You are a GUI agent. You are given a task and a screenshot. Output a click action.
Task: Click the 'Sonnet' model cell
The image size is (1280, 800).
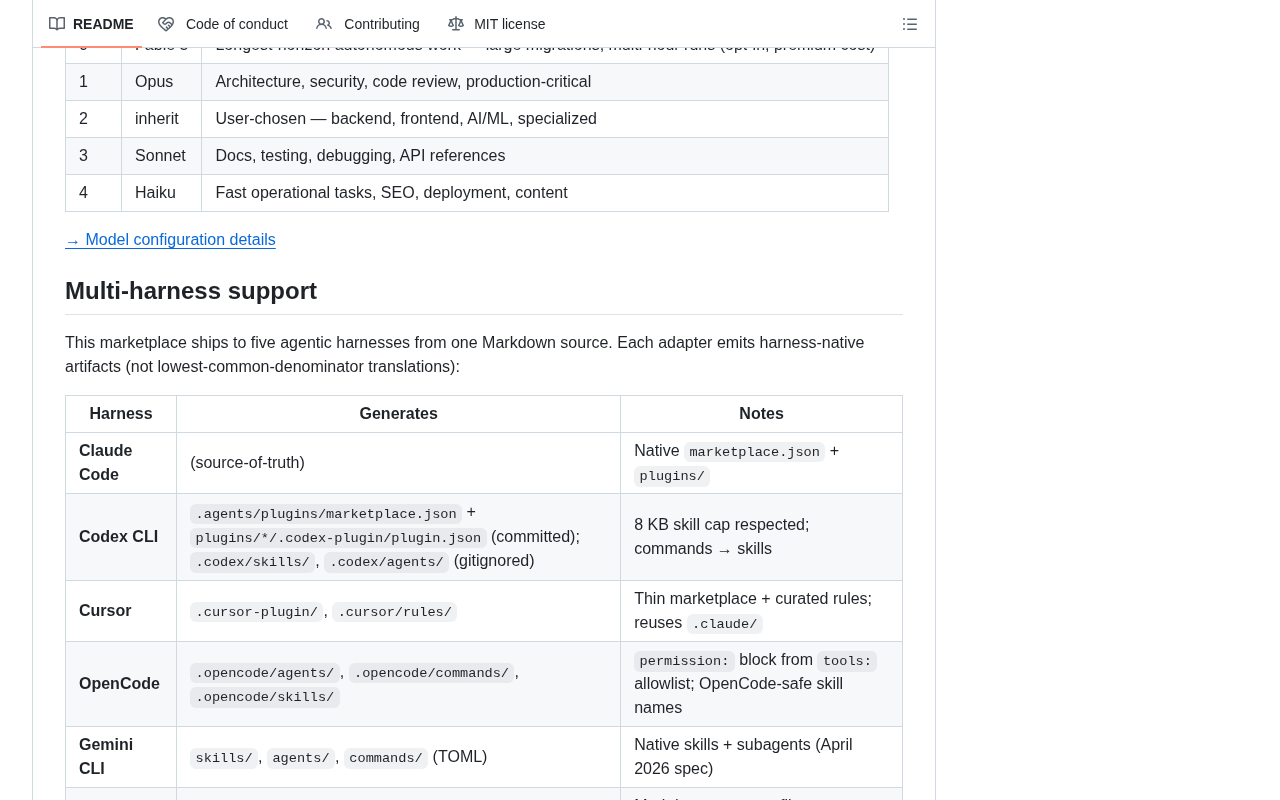pyautogui.click(x=161, y=156)
